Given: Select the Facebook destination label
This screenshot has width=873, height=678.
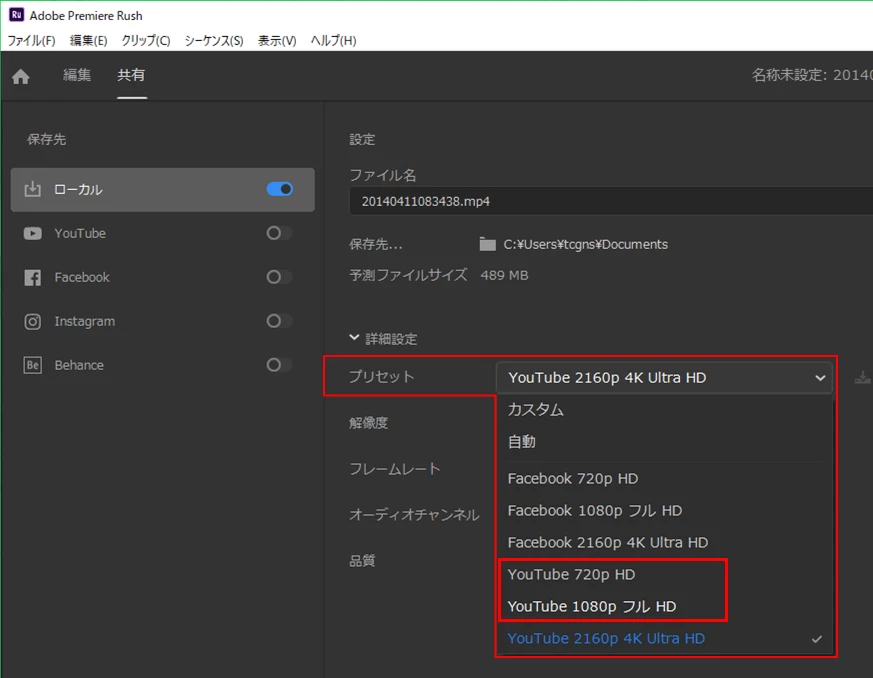Looking at the screenshot, I should click(82, 277).
